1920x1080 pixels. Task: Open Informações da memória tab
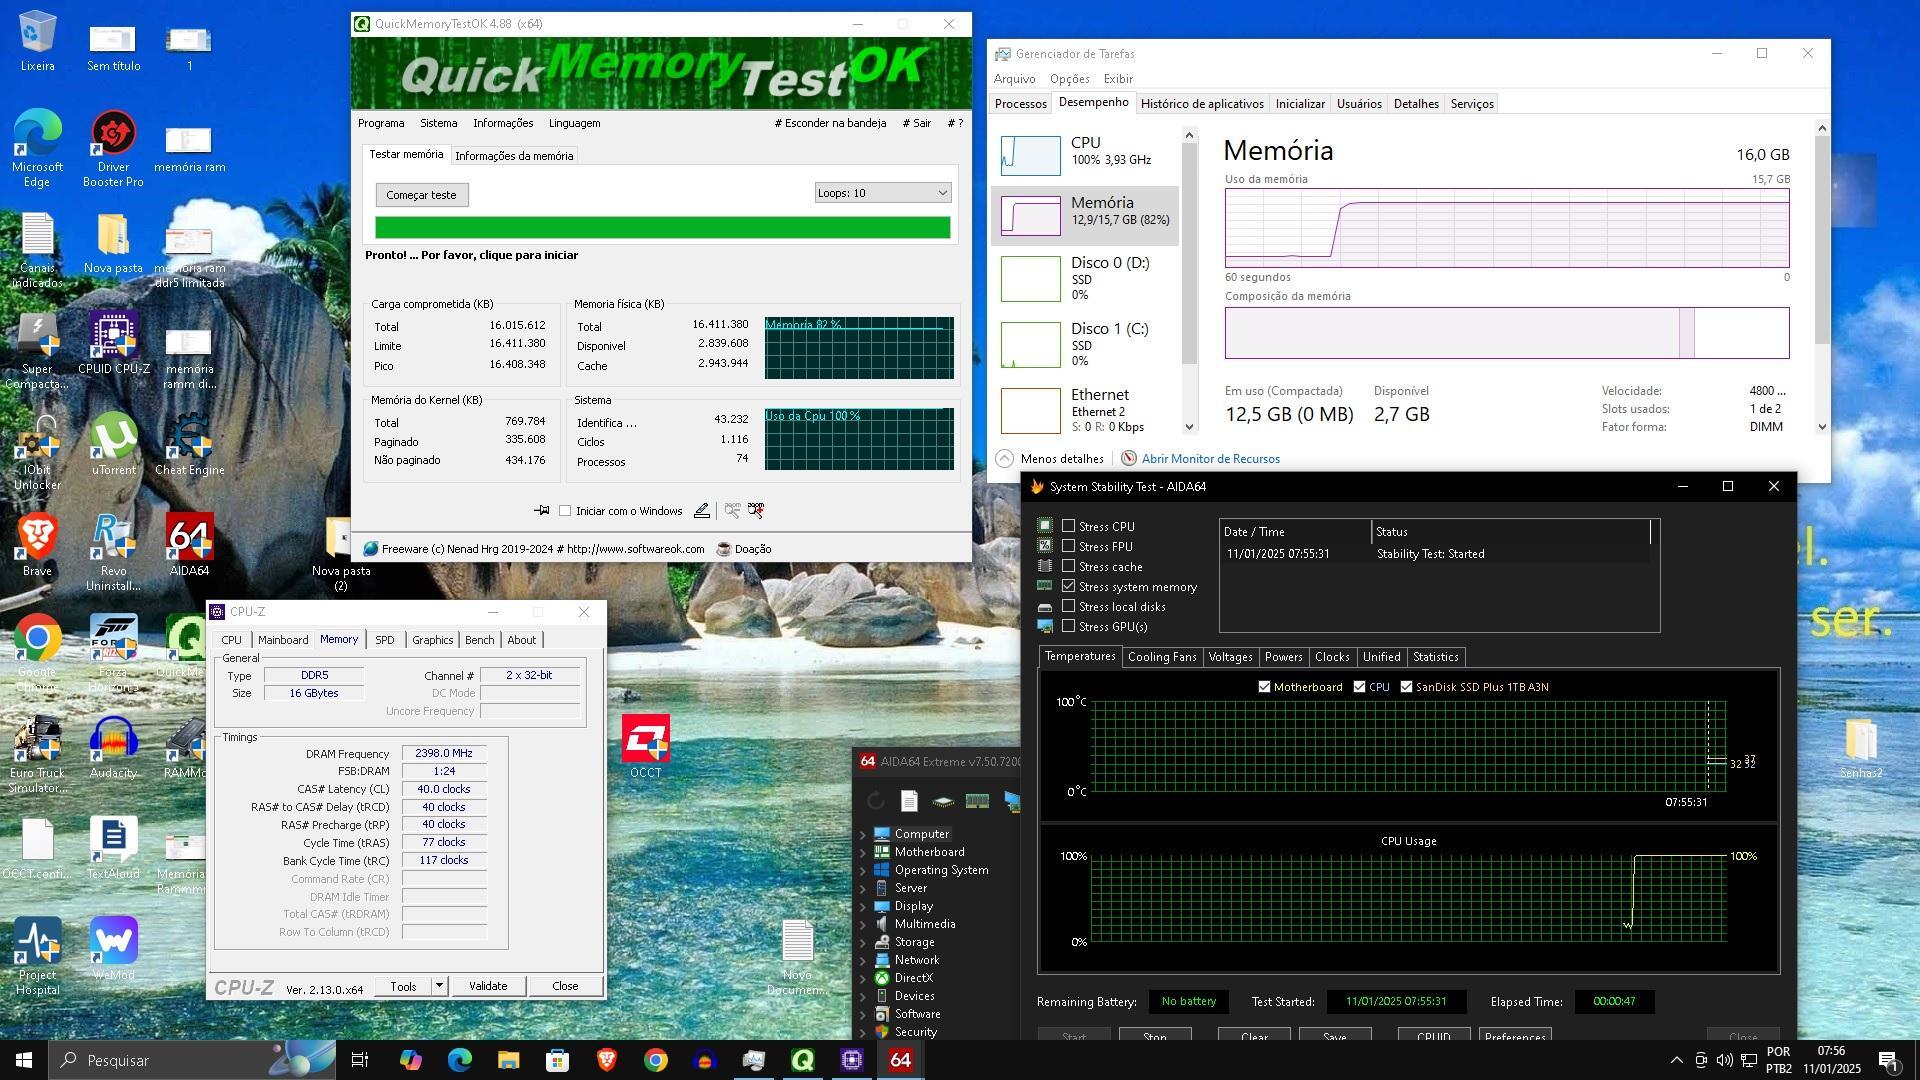(514, 156)
